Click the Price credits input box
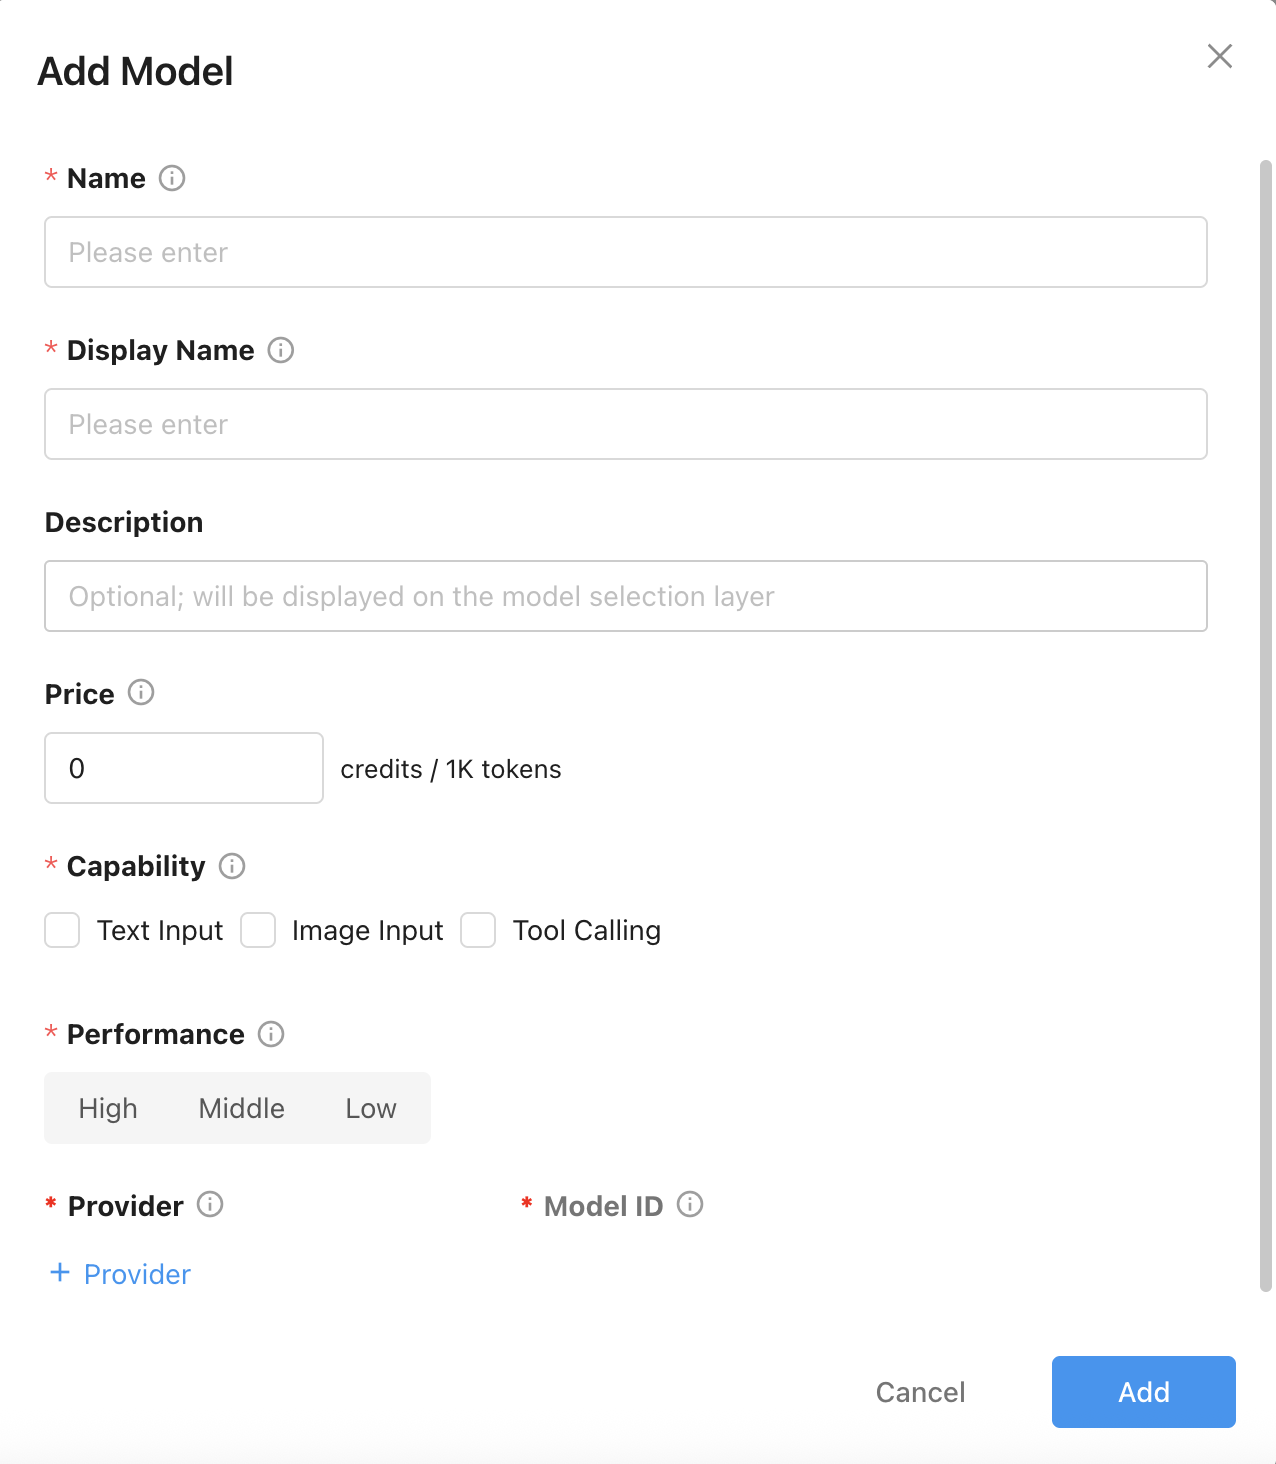 click(x=184, y=768)
